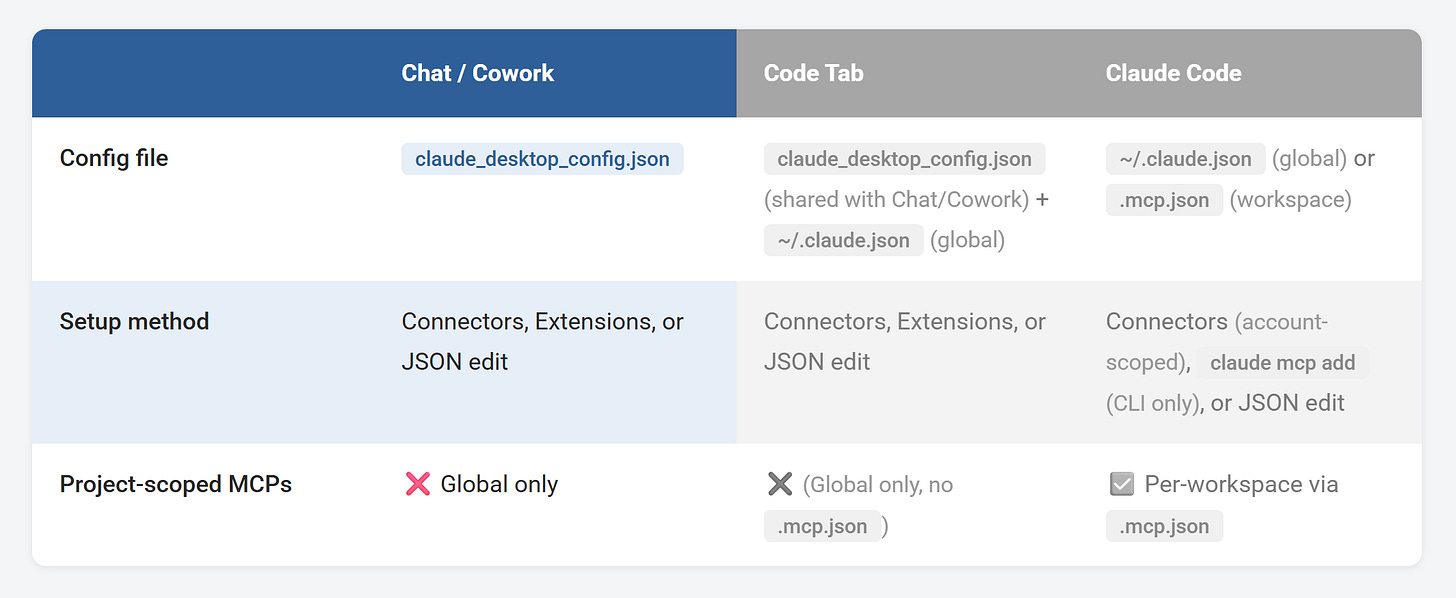Toggle the Global only X mark for Chat/Cowork

tap(419, 484)
